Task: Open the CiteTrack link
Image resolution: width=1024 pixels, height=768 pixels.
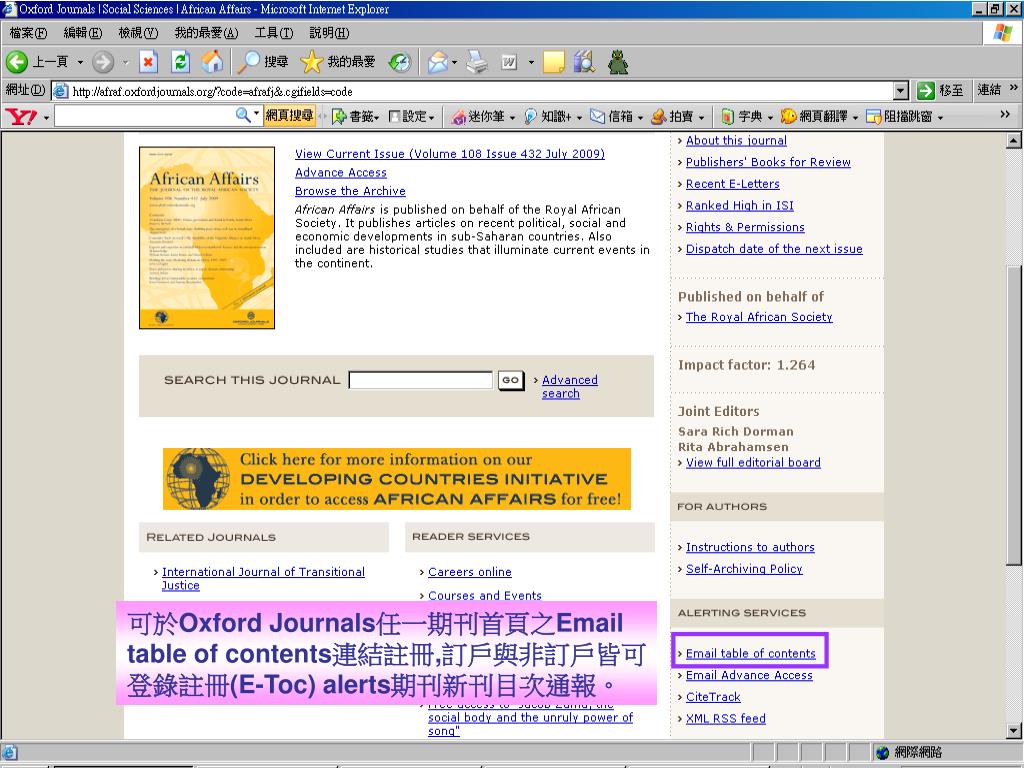Action: [x=713, y=697]
